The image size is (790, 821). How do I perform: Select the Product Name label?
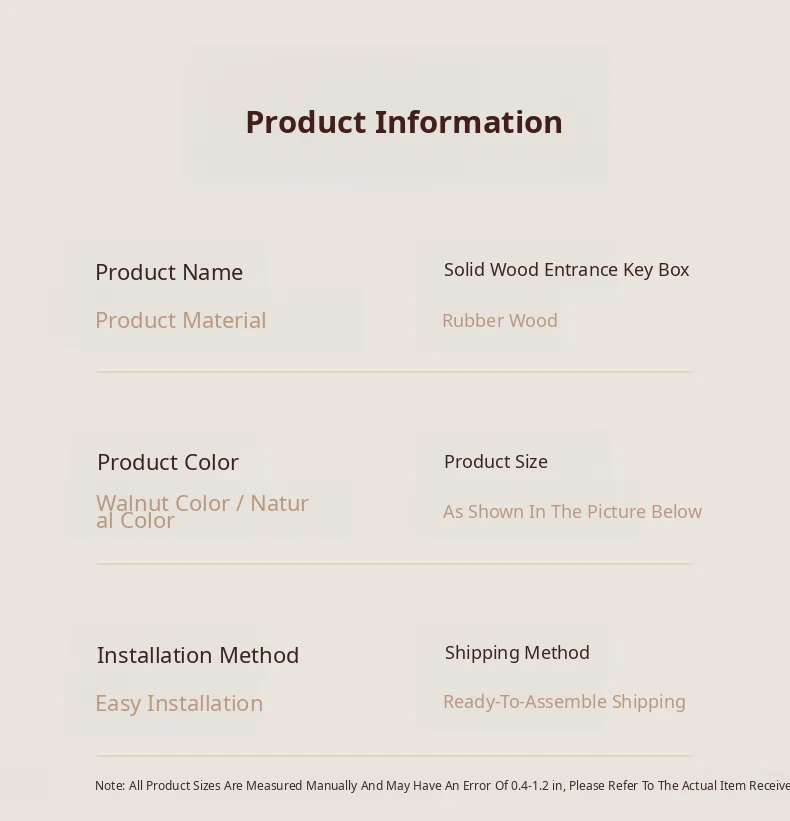point(169,272)
